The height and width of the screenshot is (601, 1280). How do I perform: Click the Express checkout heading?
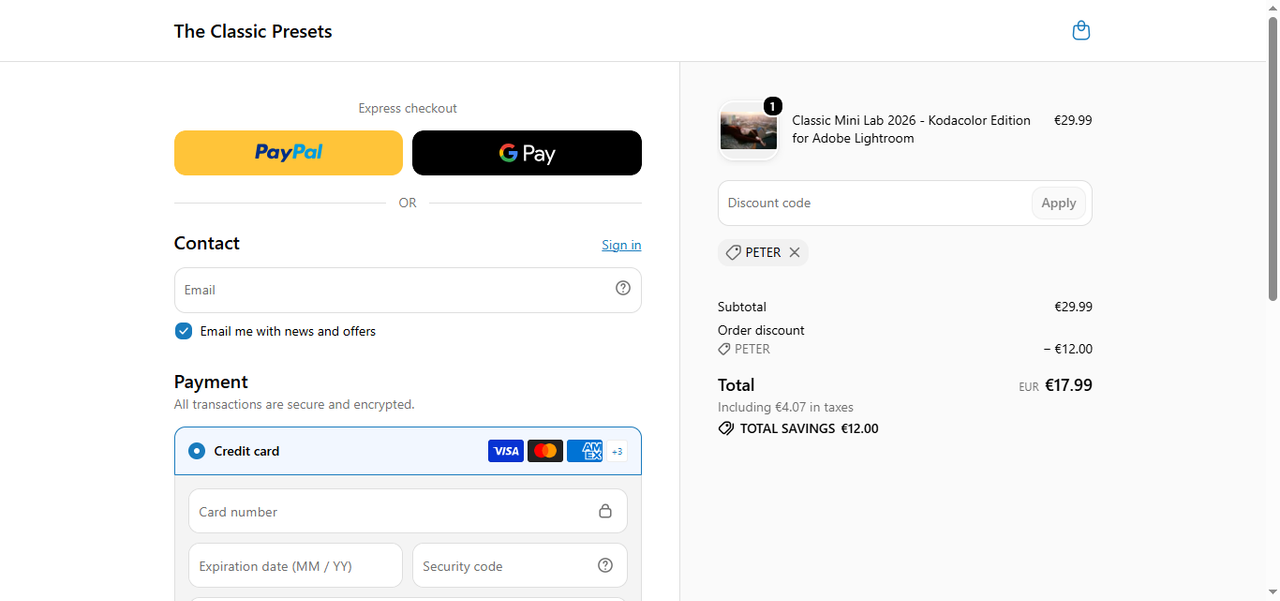click(x=408, y=108)
